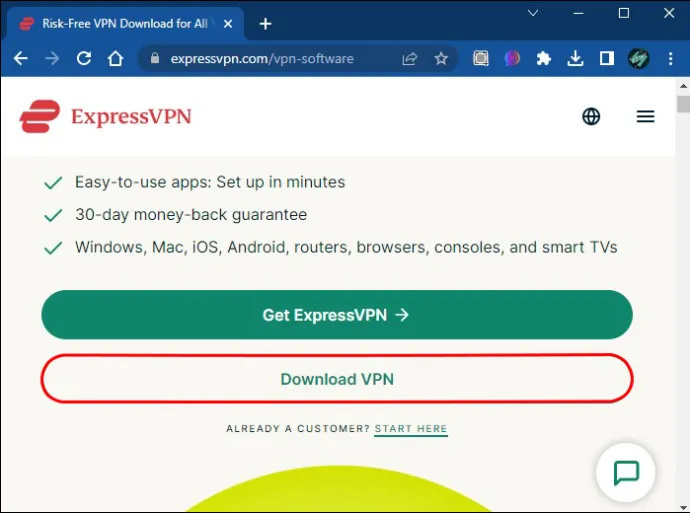690x513 pixels.
Task: Open the language globe selector
Action: pos(591,116)
